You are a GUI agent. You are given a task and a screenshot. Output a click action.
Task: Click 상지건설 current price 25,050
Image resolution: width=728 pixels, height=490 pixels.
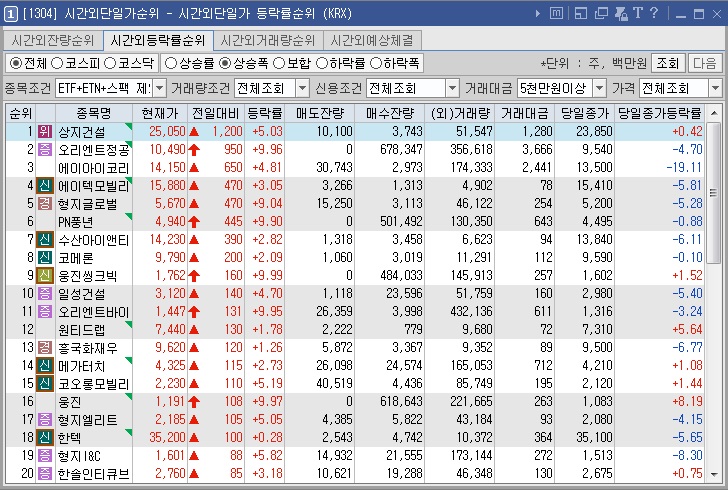coord(167,131)
